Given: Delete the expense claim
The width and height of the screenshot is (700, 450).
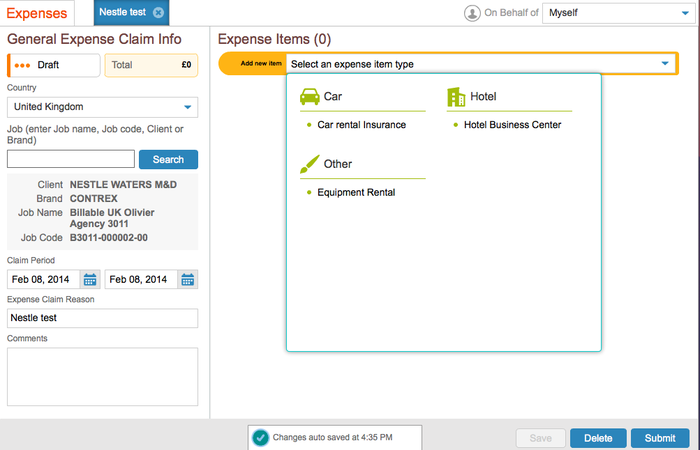Looking at the screenshot, I should (598, 438).
